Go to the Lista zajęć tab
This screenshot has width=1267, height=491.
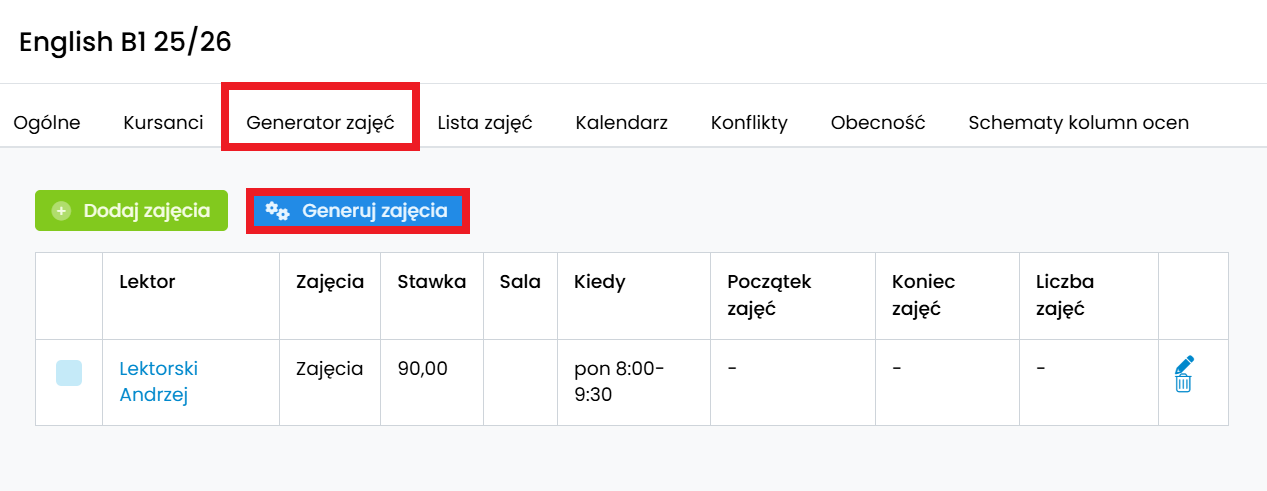pos(485,123)
